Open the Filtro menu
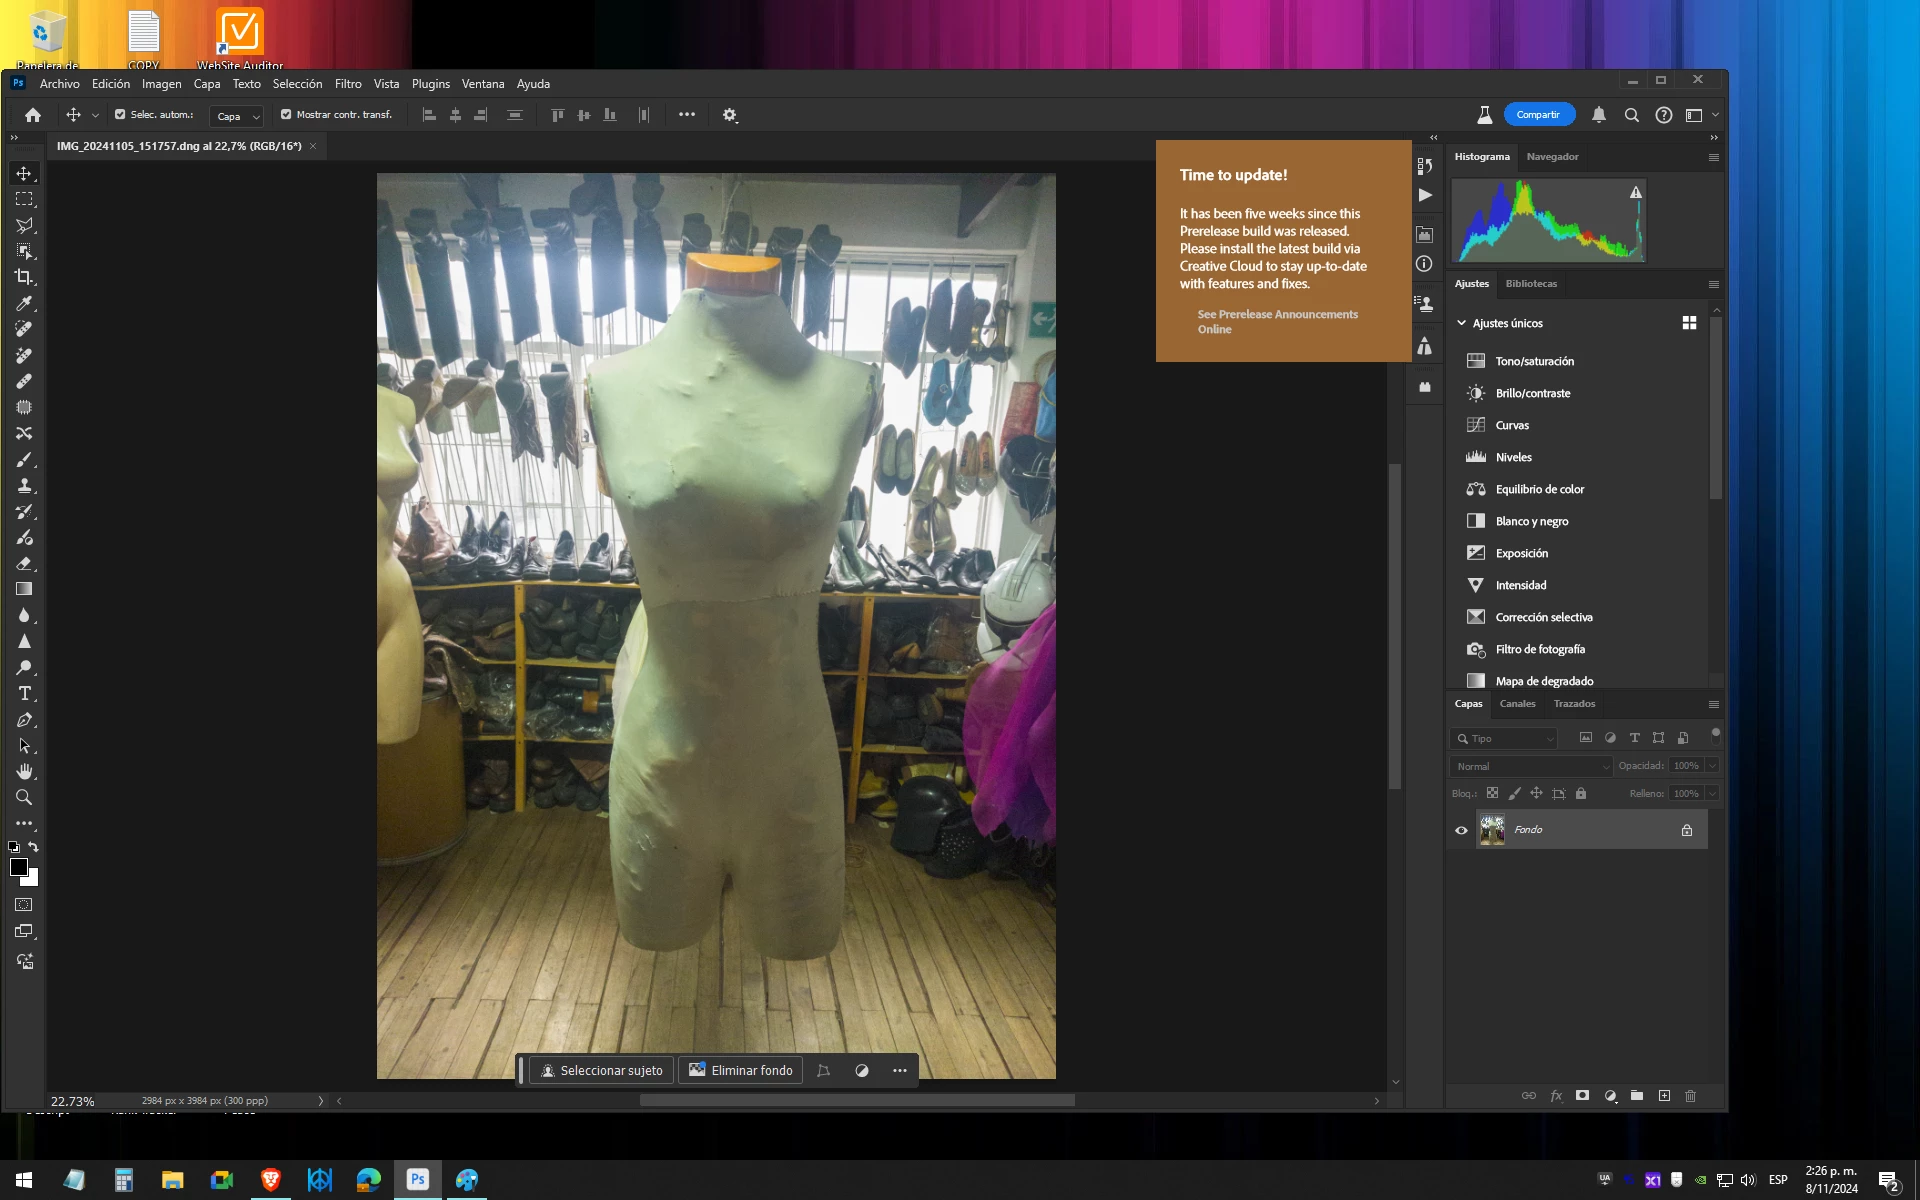 click(x=348, y=84)
